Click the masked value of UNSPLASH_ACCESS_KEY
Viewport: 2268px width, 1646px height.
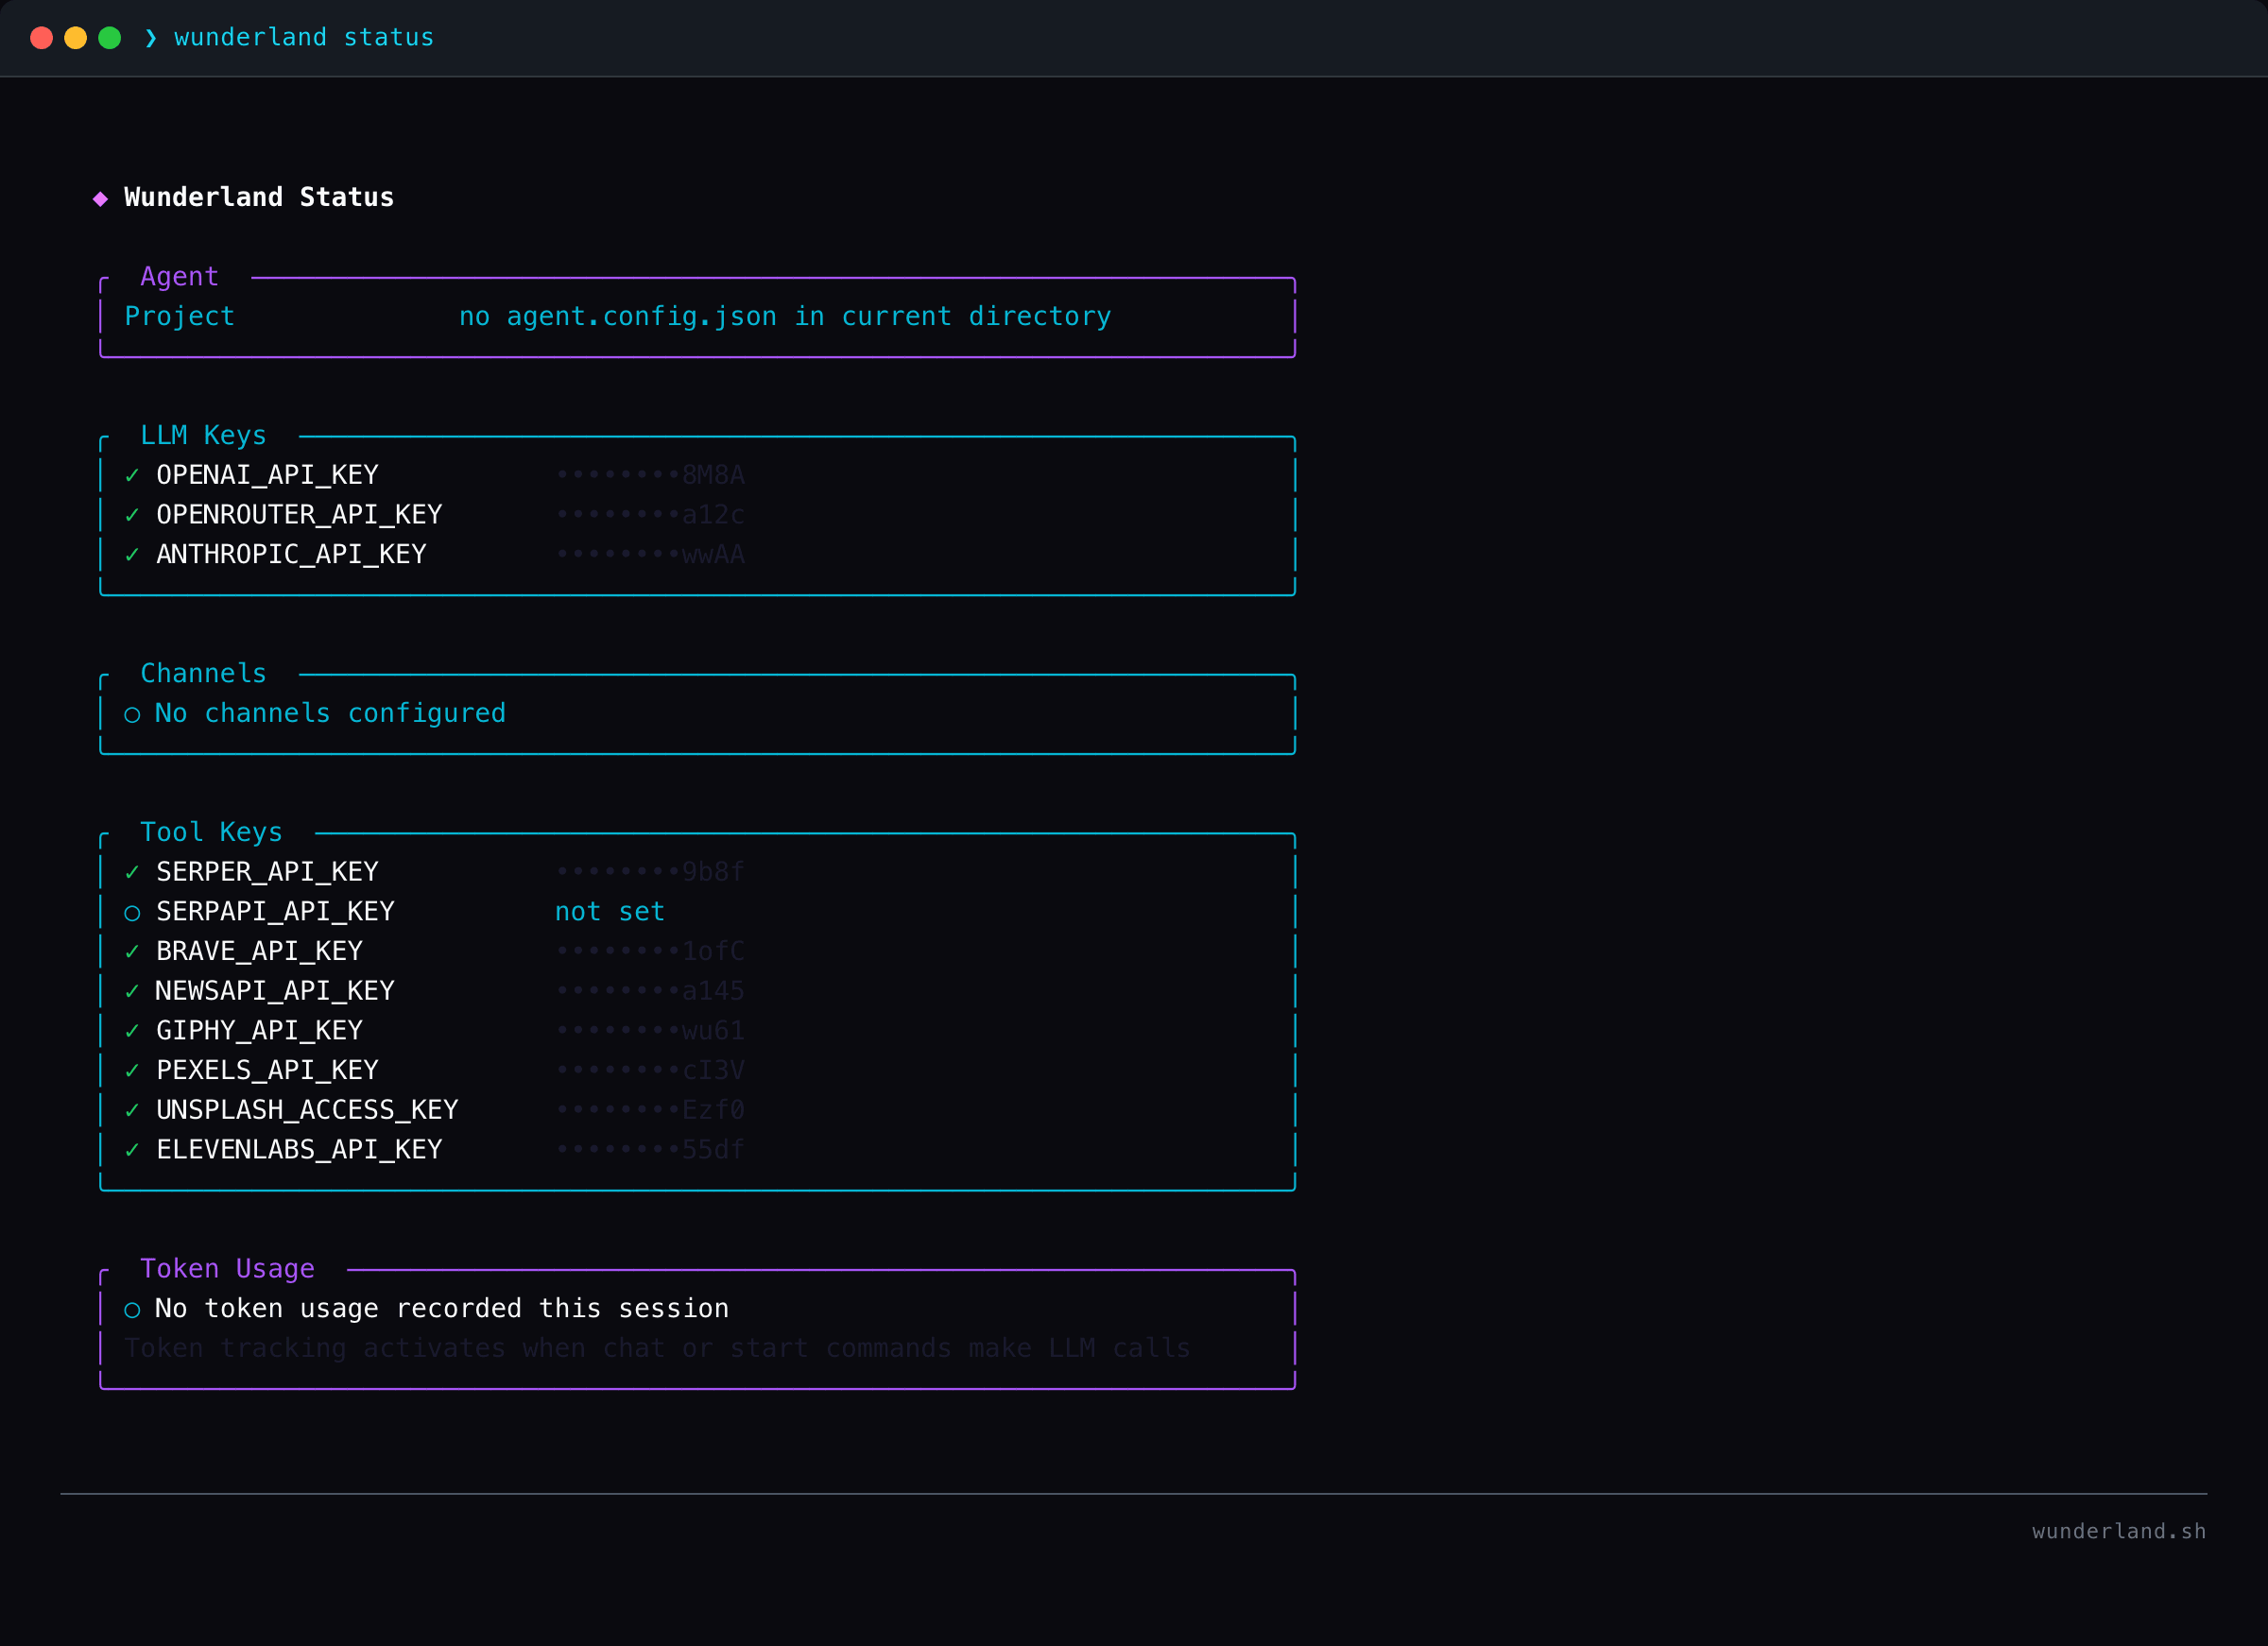pos(650,1109)
